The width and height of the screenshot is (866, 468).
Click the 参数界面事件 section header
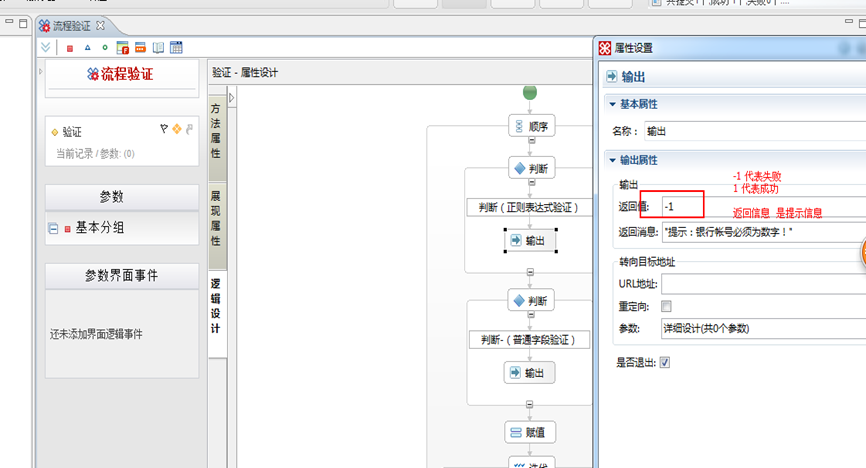tap(122, 276)
